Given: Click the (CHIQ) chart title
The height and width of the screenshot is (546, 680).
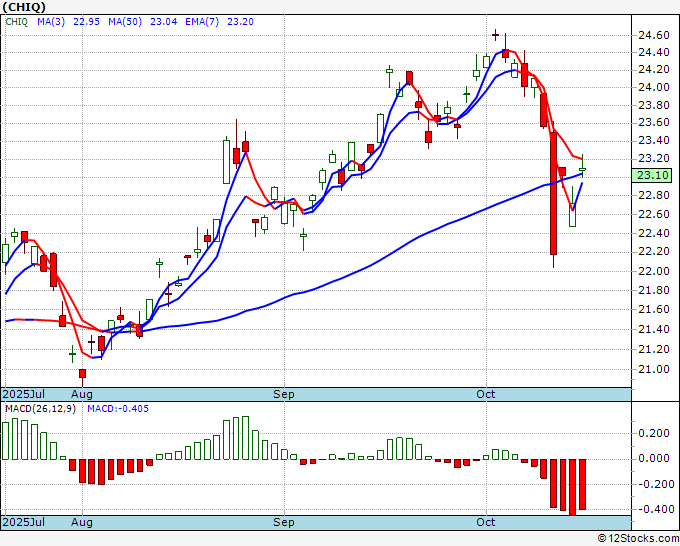Looking at the screenshot, I should point(24,7).
